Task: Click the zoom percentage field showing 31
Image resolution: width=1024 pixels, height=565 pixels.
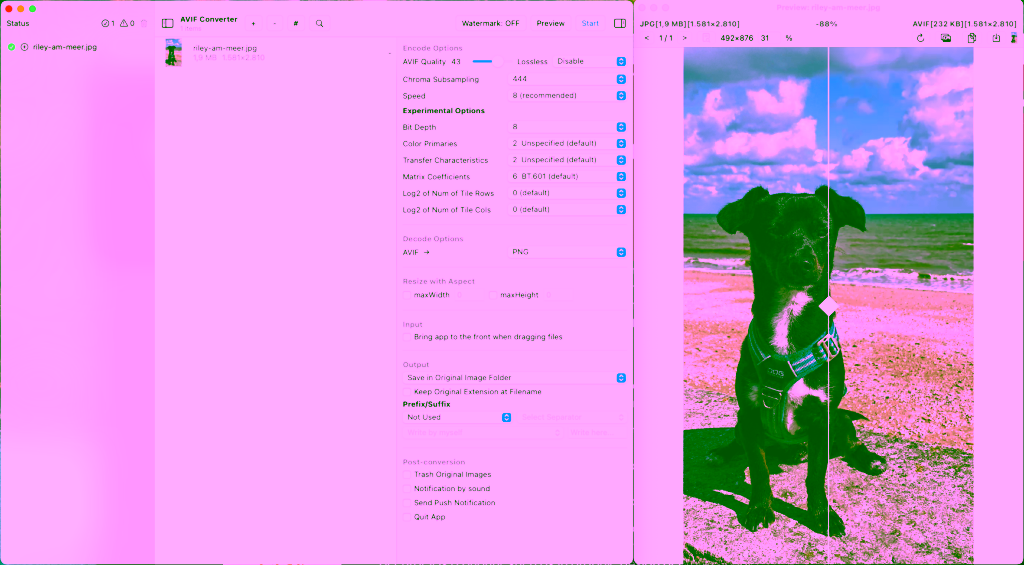Action: click(x=769, y=38)
